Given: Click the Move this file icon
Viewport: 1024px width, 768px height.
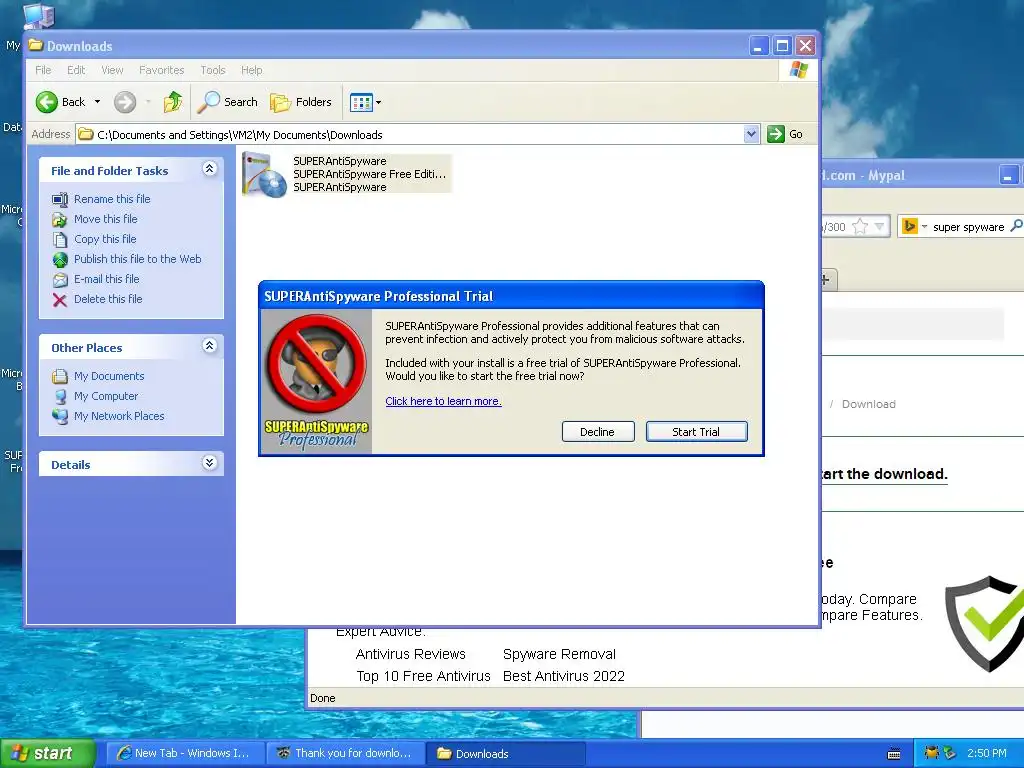Looking at the screenshot, I should coord(60,219).
